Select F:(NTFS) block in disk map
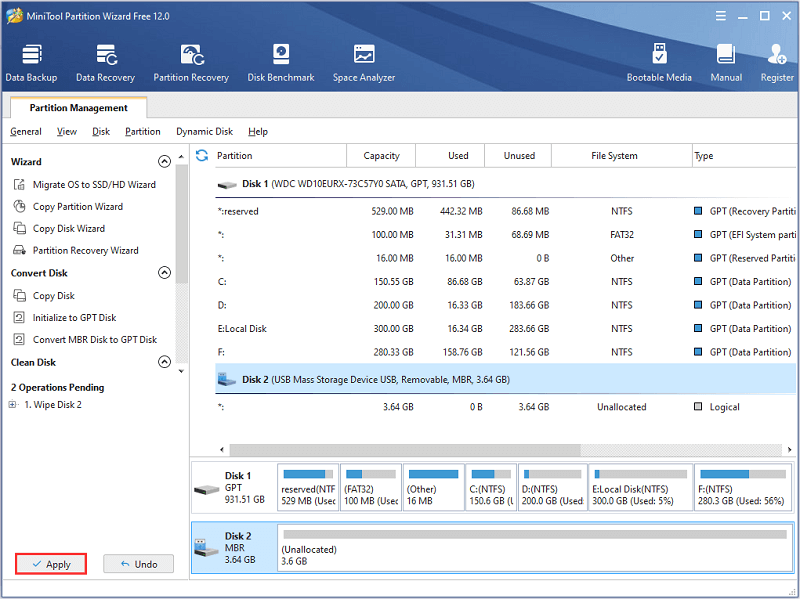 point(743,487)
